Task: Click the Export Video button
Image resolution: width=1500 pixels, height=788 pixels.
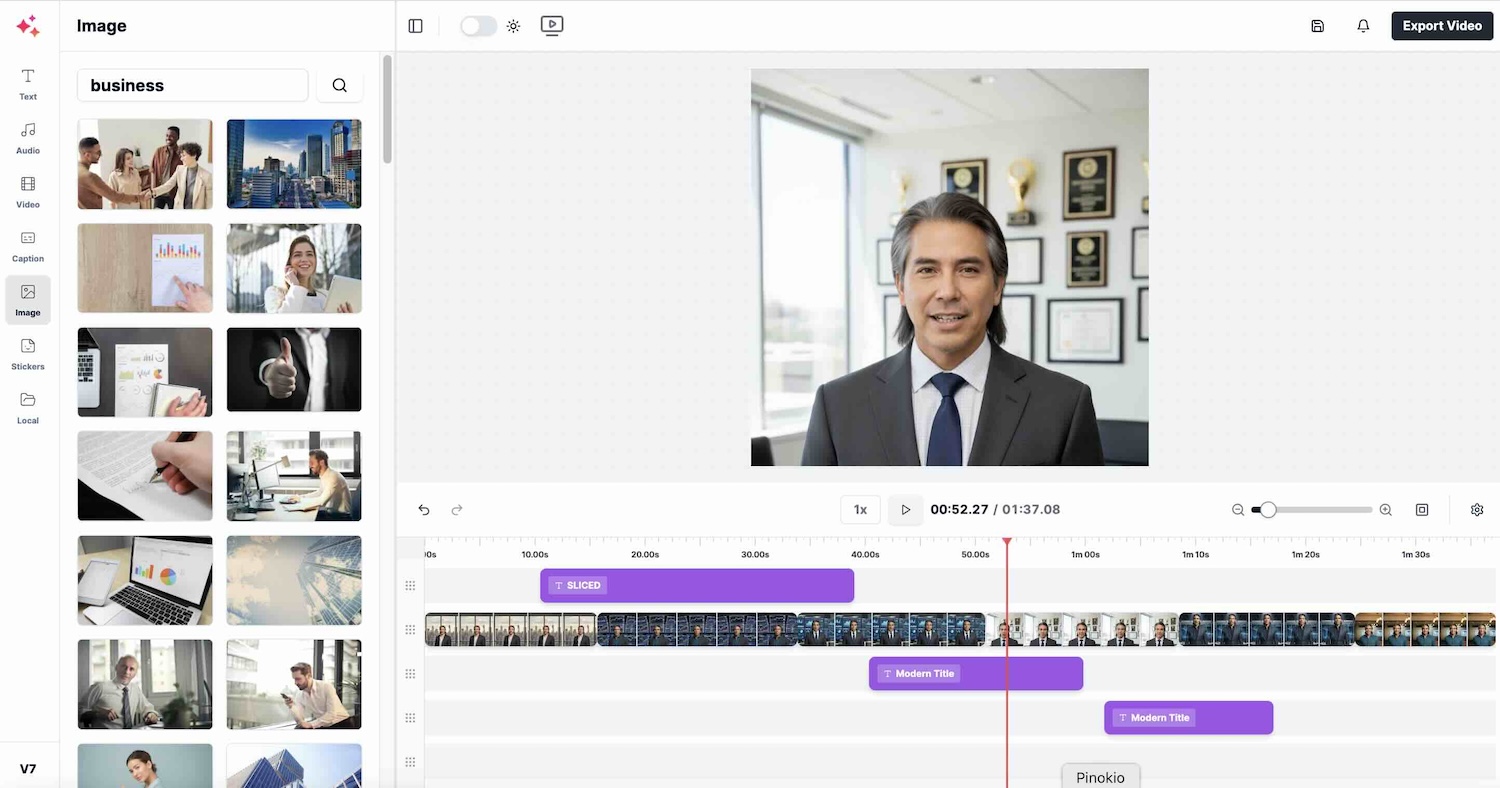Action: 1442,26
